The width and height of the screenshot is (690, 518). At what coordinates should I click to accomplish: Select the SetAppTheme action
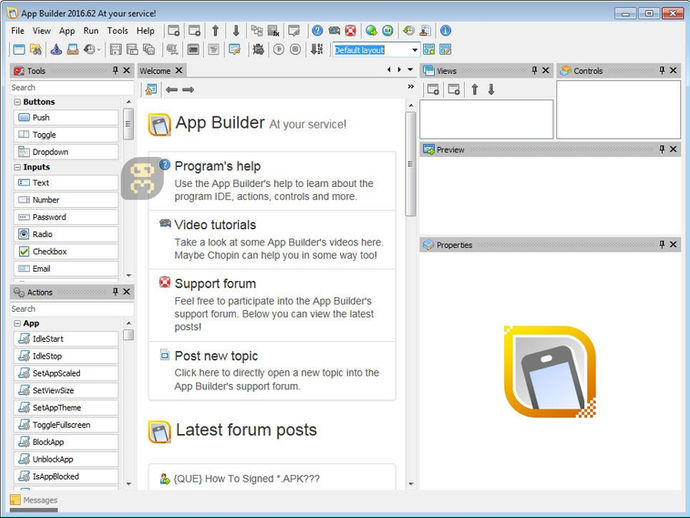tap(66, 408)
